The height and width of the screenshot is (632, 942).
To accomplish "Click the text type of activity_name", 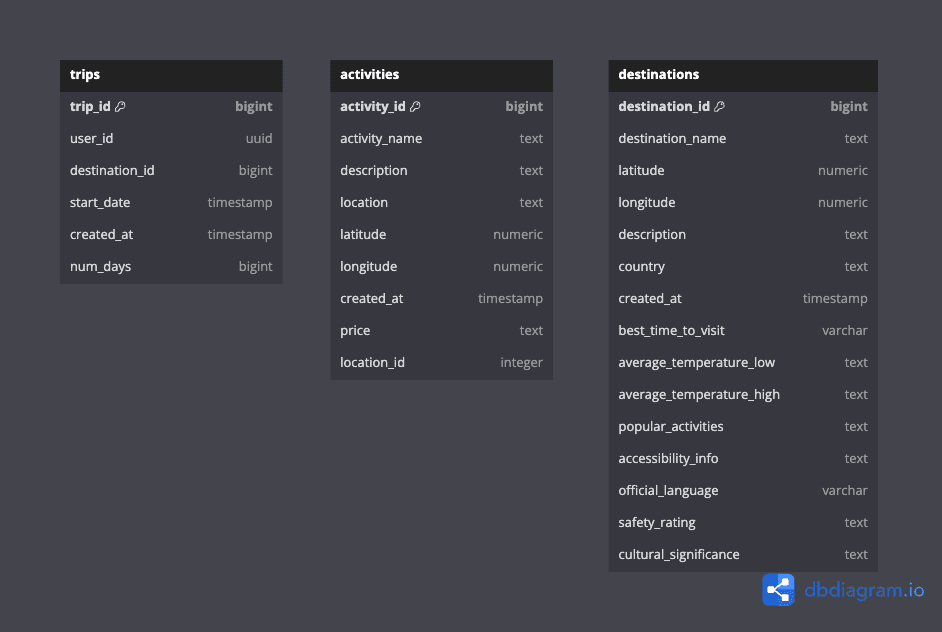I will (531, 138).
